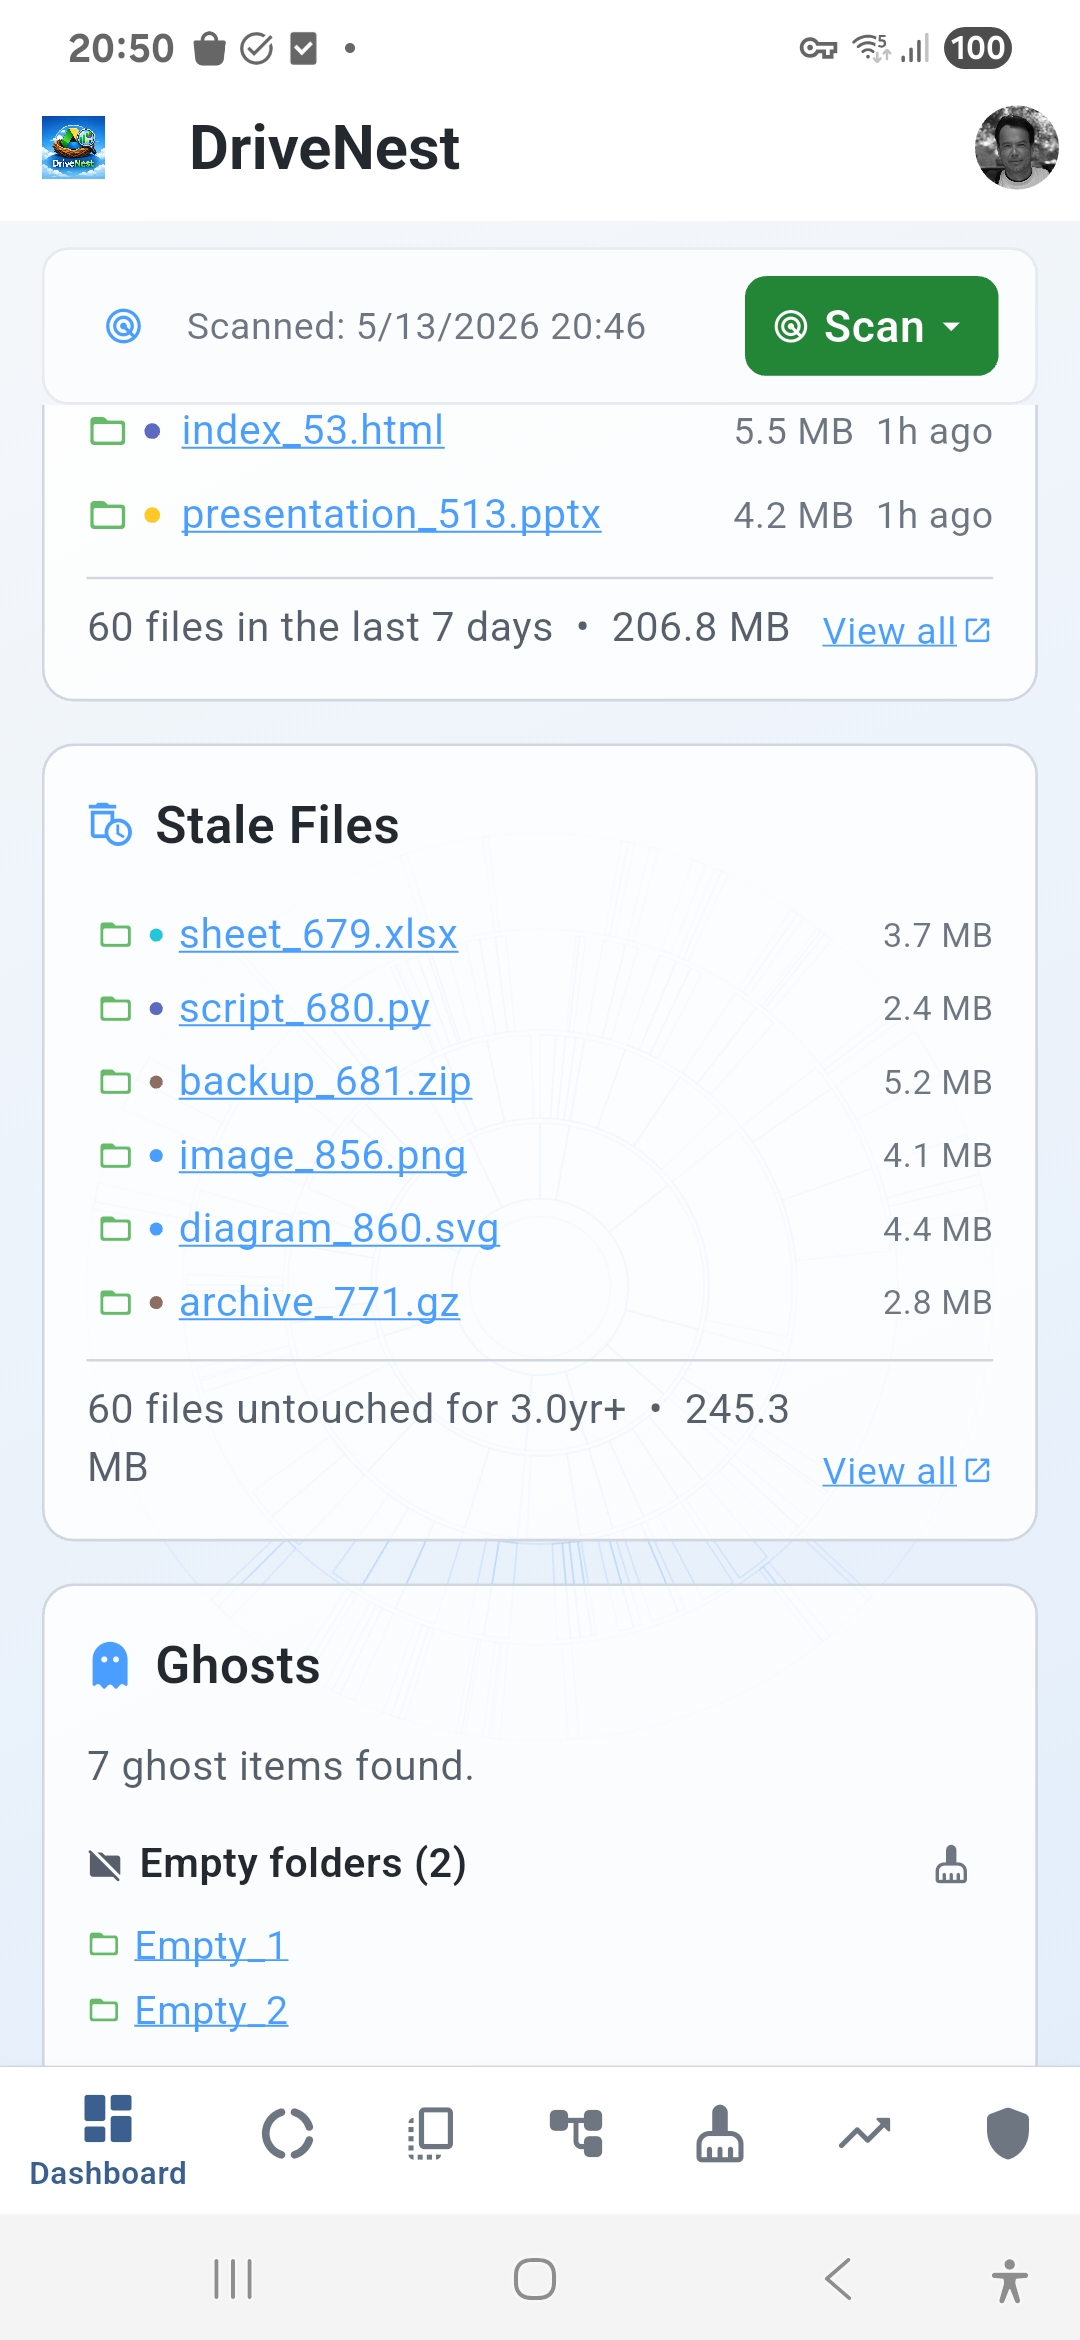Clean up empty folders broom icon
Viewport: 1080px width, 2340px height.
(951, 1864)
